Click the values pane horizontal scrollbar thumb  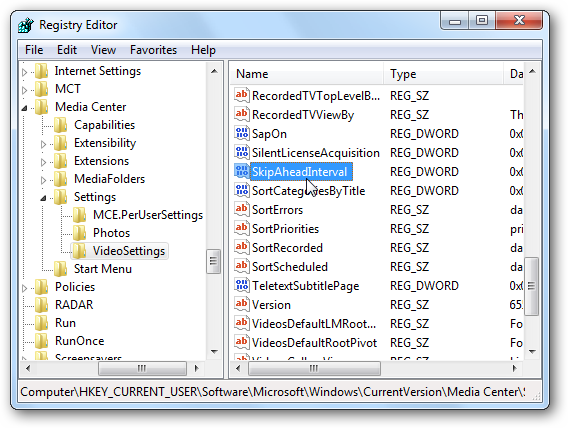(x=314, y=369)
